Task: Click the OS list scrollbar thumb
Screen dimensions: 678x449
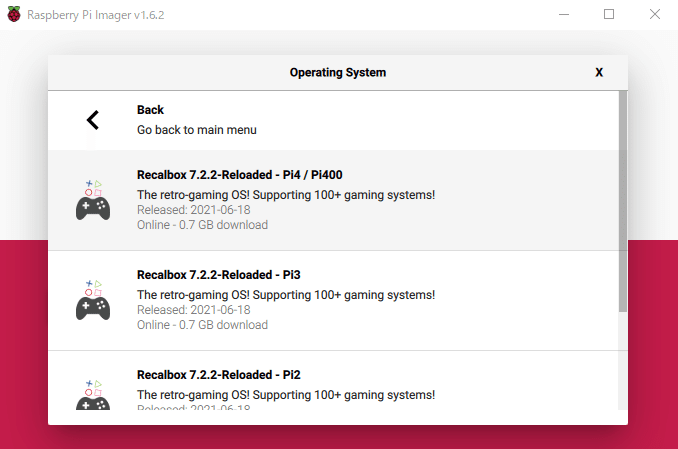Action: pos(623,201)
